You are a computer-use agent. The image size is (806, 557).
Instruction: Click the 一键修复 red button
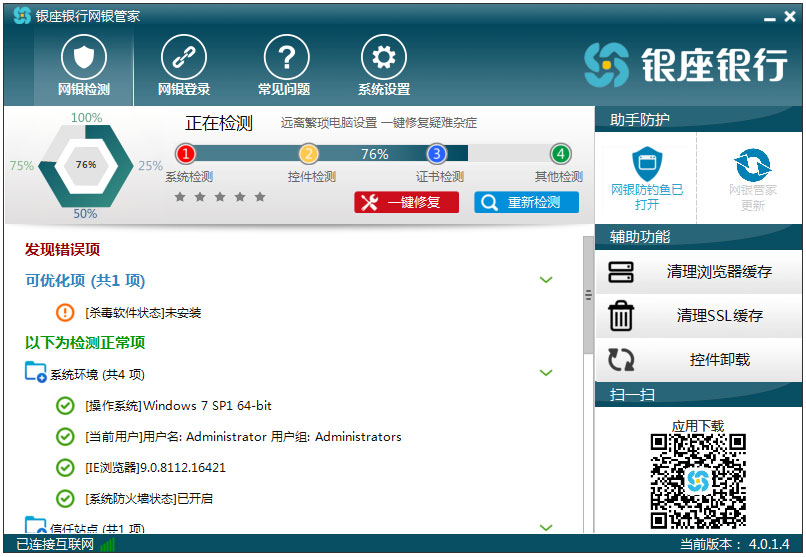point(407,202)
